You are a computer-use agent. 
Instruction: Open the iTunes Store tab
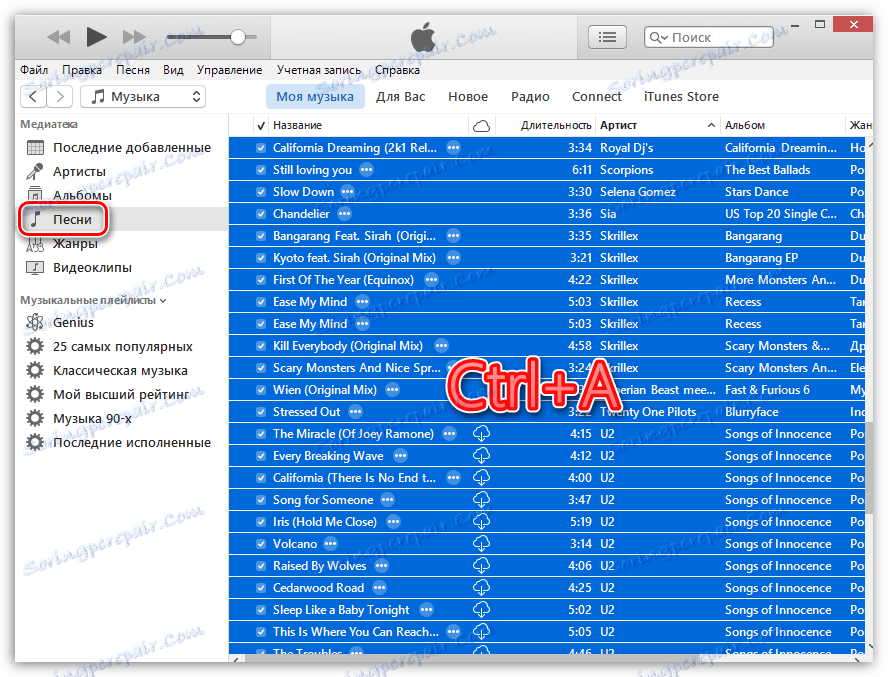tap(681, 97)
